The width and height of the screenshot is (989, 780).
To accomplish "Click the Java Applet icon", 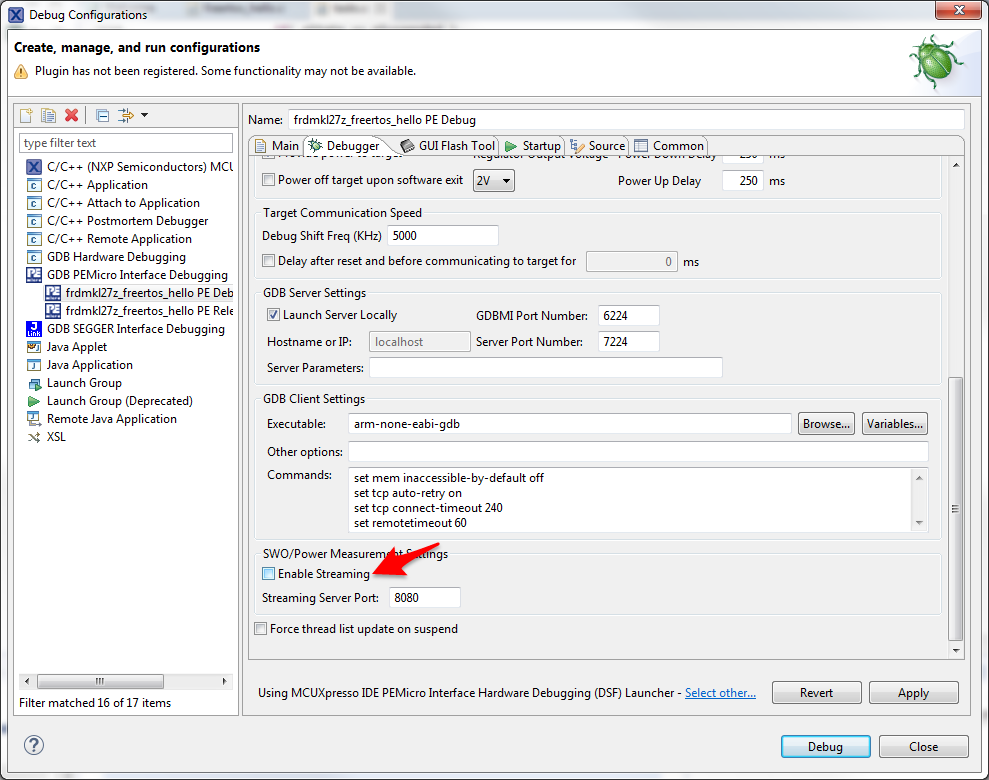I will [x=34, y=347].
